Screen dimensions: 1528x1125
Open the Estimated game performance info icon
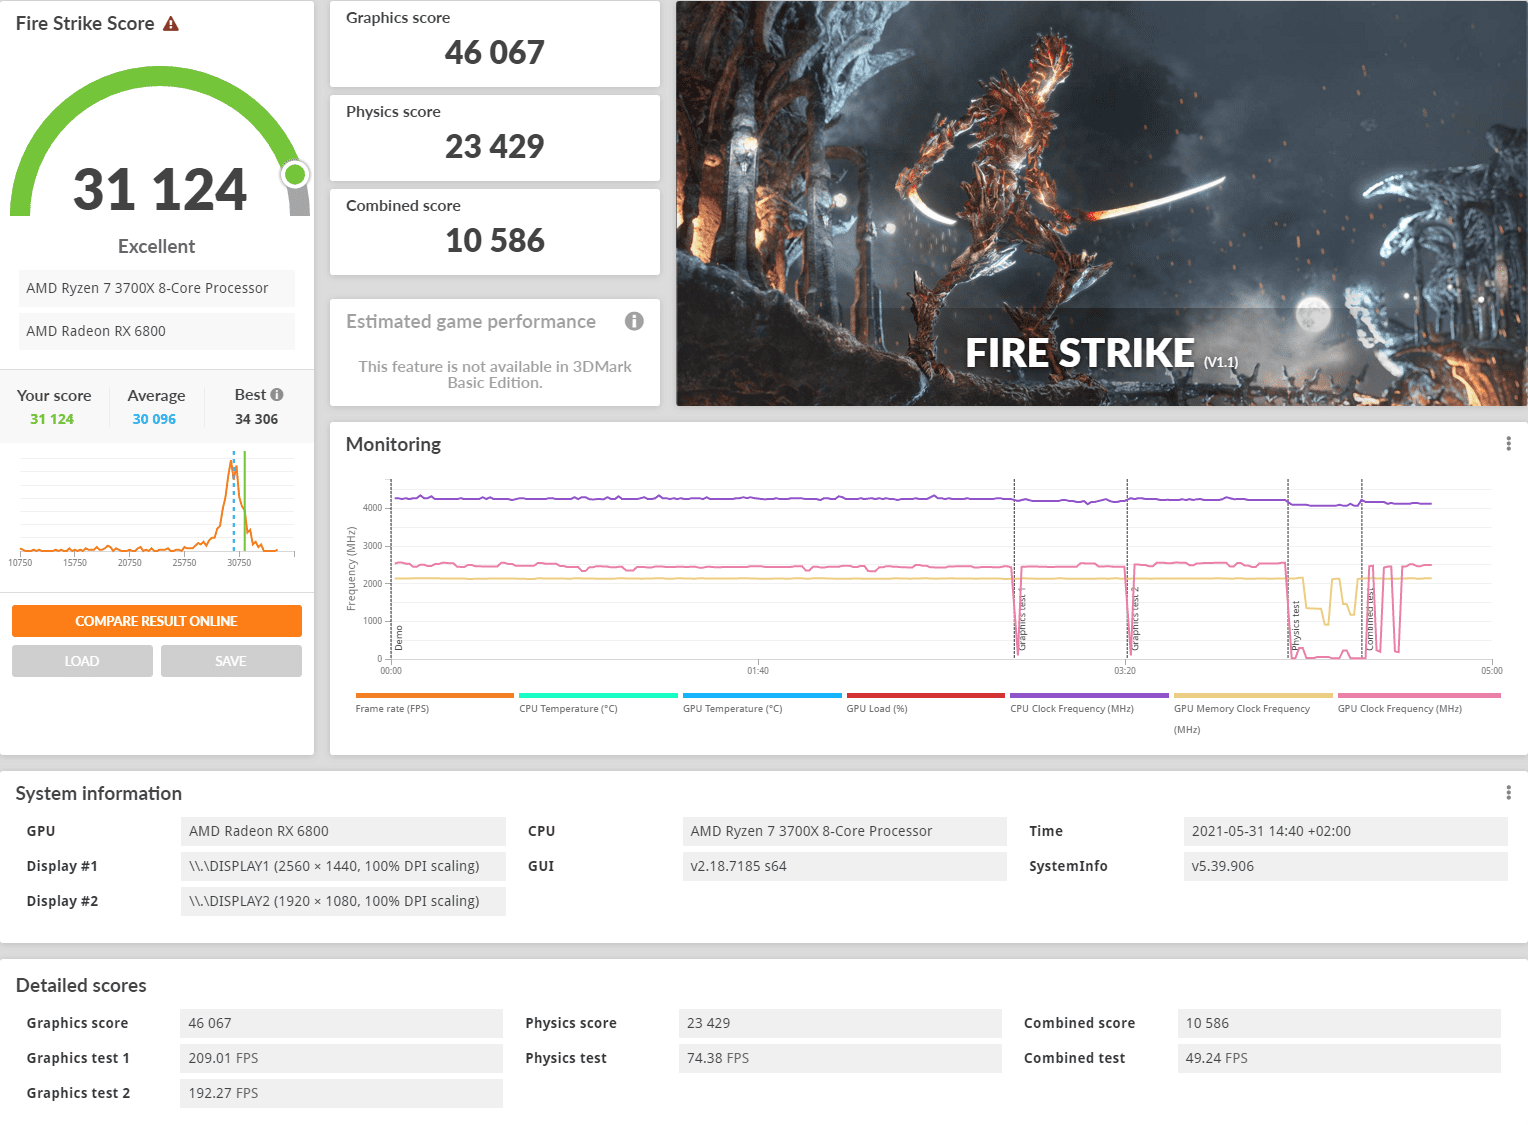tap(634, 321)
